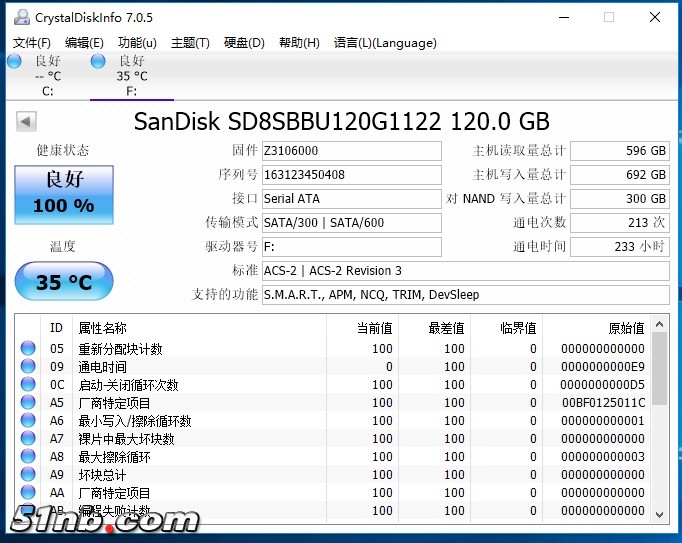Image resolution: width=682 pixels, height=543 pixels.
Task: Select the row 裸片中最大坏块数
Action: [x=334, y=439]
